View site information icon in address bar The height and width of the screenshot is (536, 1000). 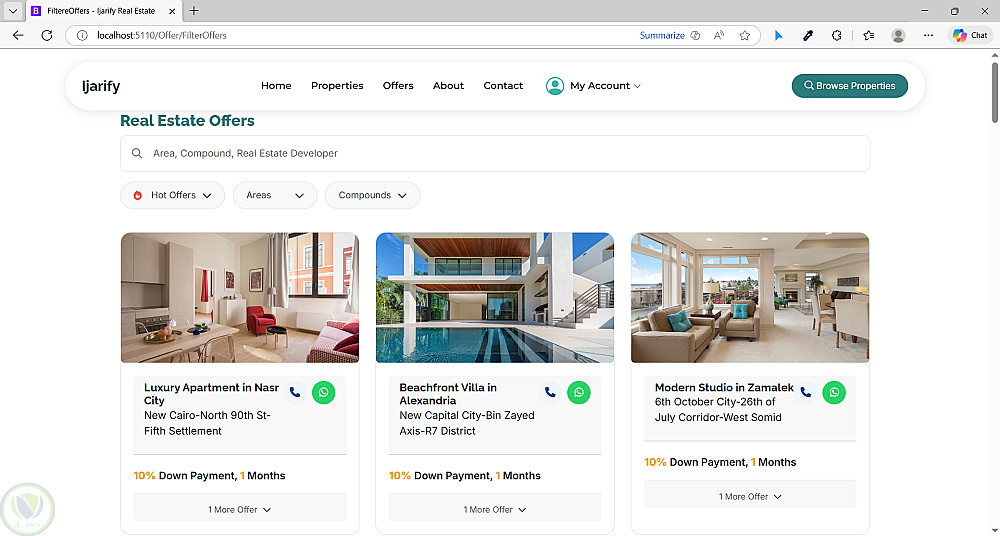82,35
